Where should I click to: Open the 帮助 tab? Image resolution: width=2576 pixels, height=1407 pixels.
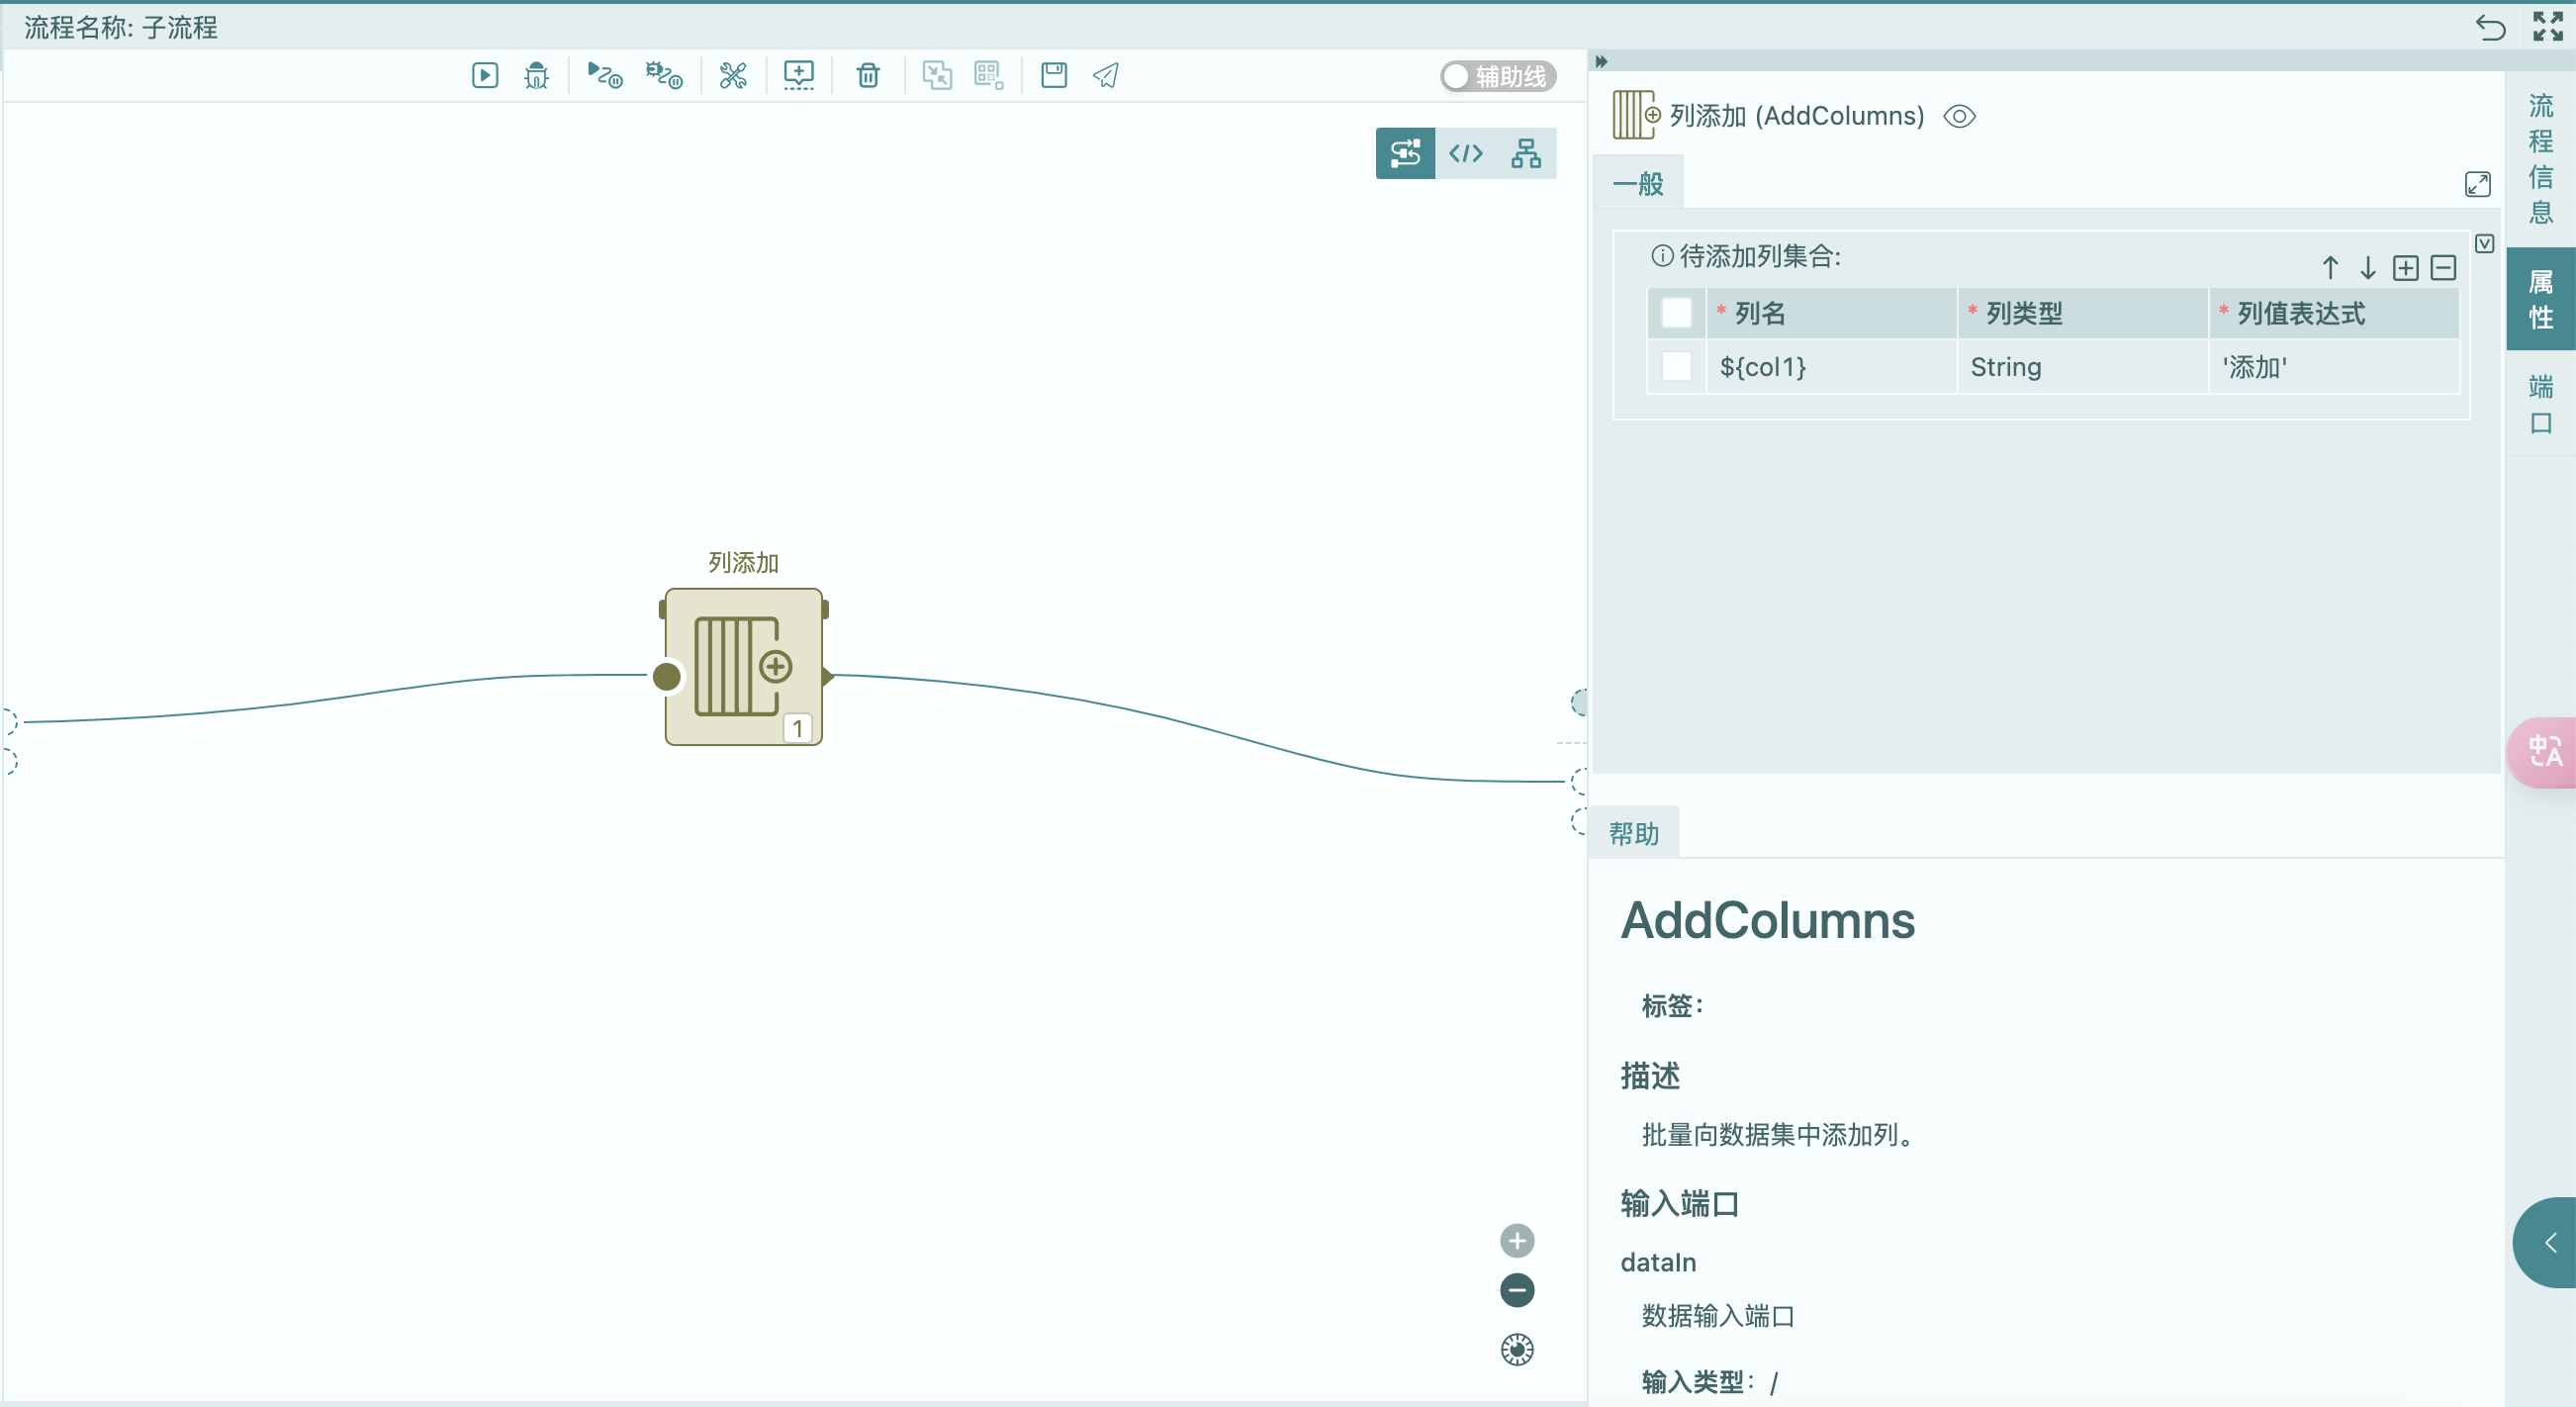pyautogui.click(x=1634, y=833)
